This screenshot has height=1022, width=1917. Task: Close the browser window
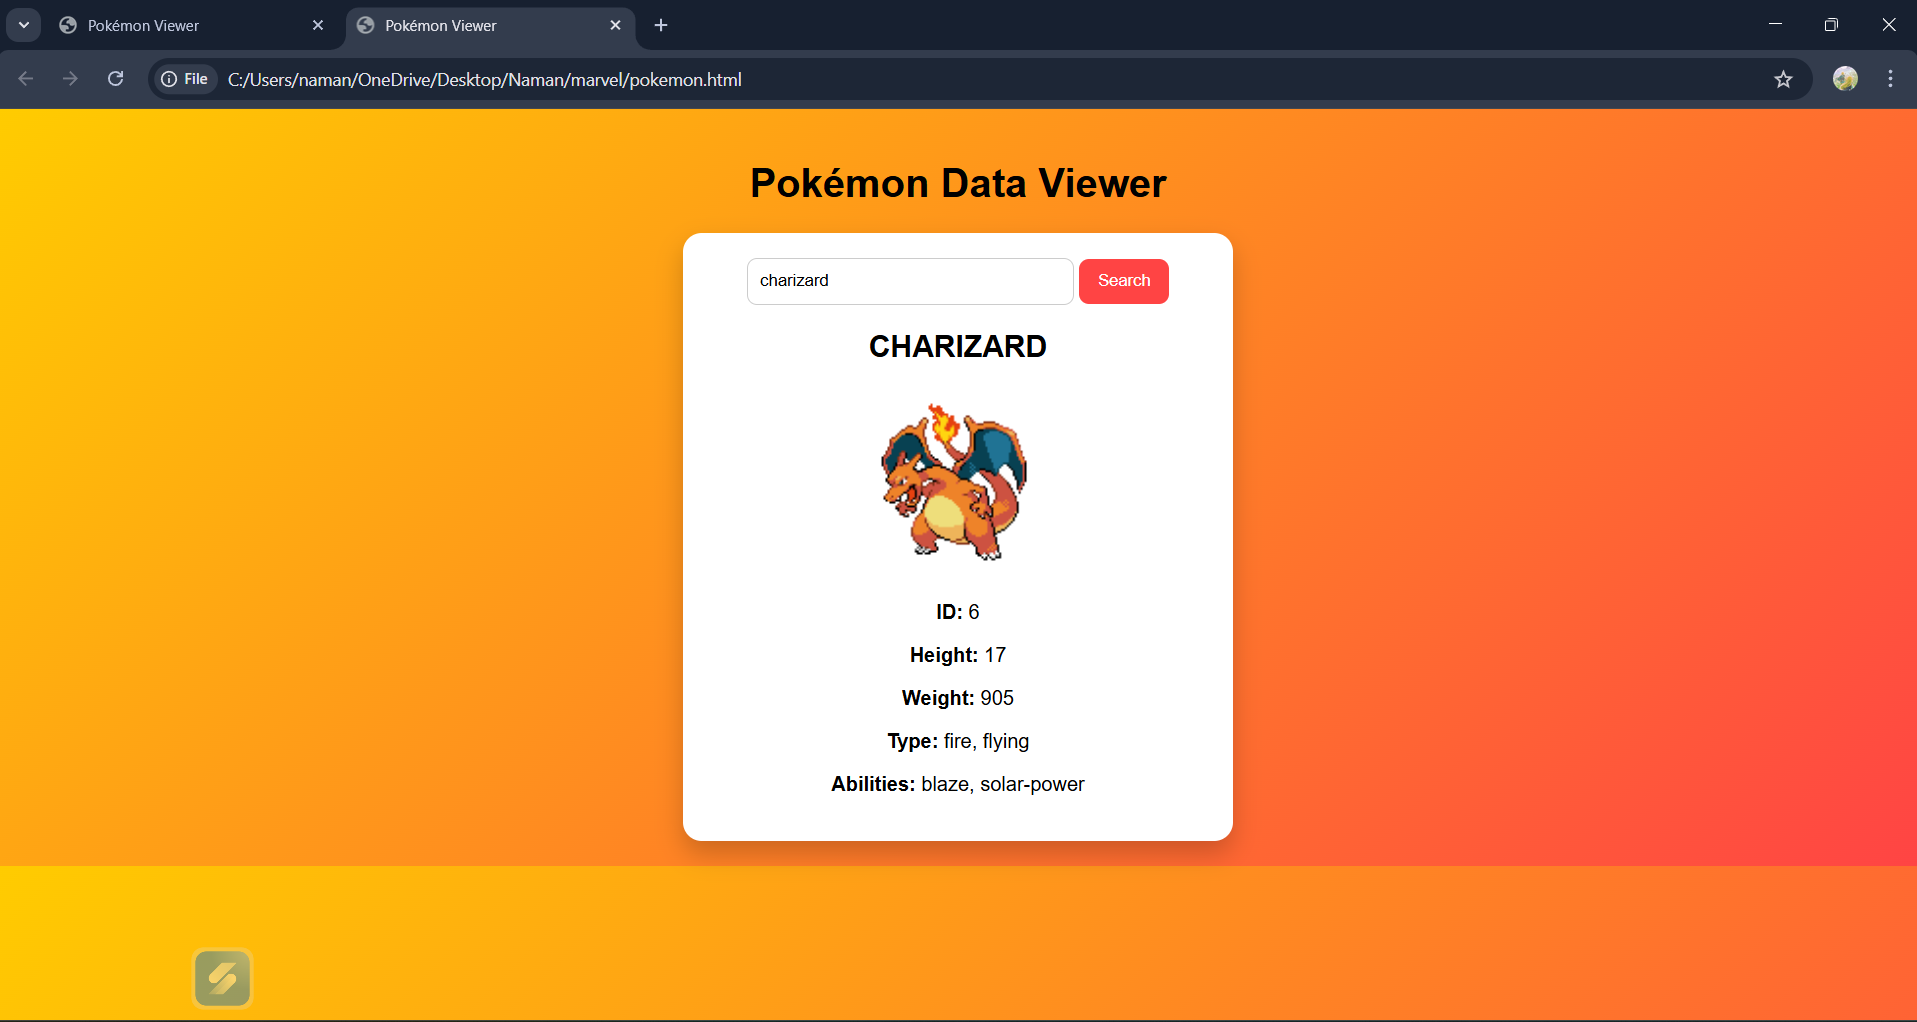coord(1888,25)
